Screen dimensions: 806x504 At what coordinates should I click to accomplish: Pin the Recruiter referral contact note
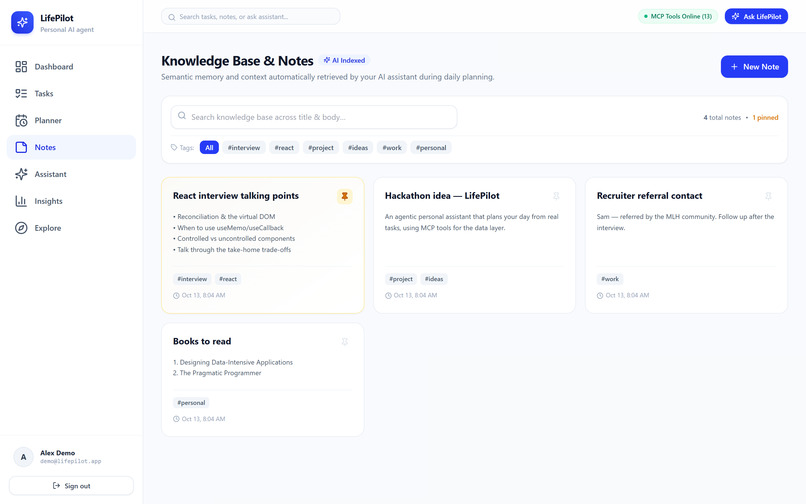768,196
